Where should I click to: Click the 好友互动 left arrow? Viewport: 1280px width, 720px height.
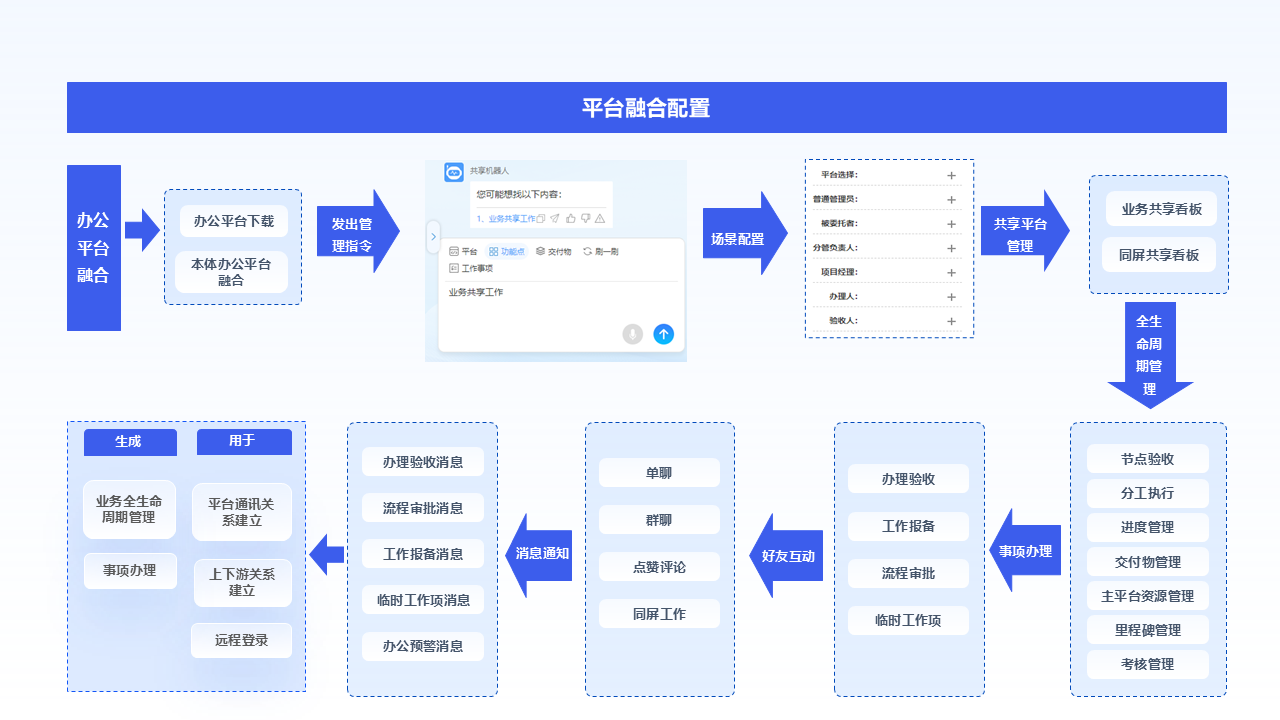point(786,556)
